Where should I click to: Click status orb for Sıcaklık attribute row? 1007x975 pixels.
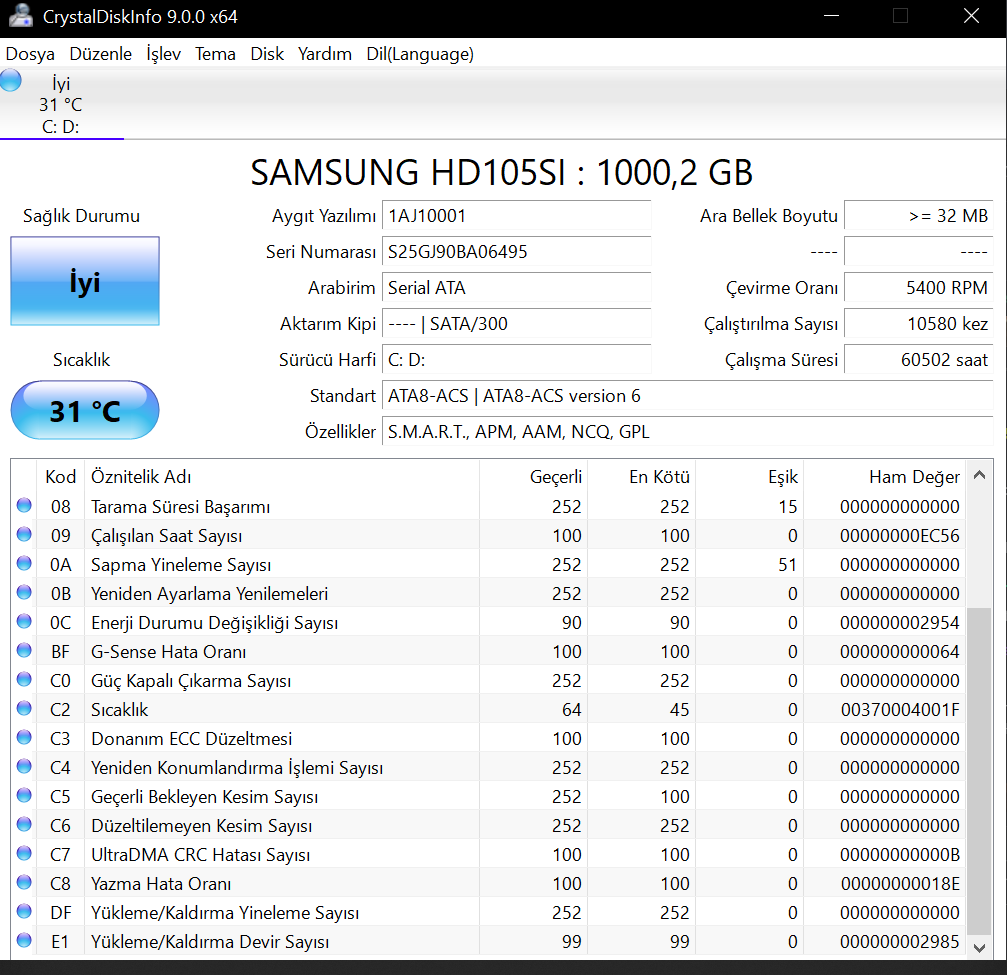(x=24, y=709)
